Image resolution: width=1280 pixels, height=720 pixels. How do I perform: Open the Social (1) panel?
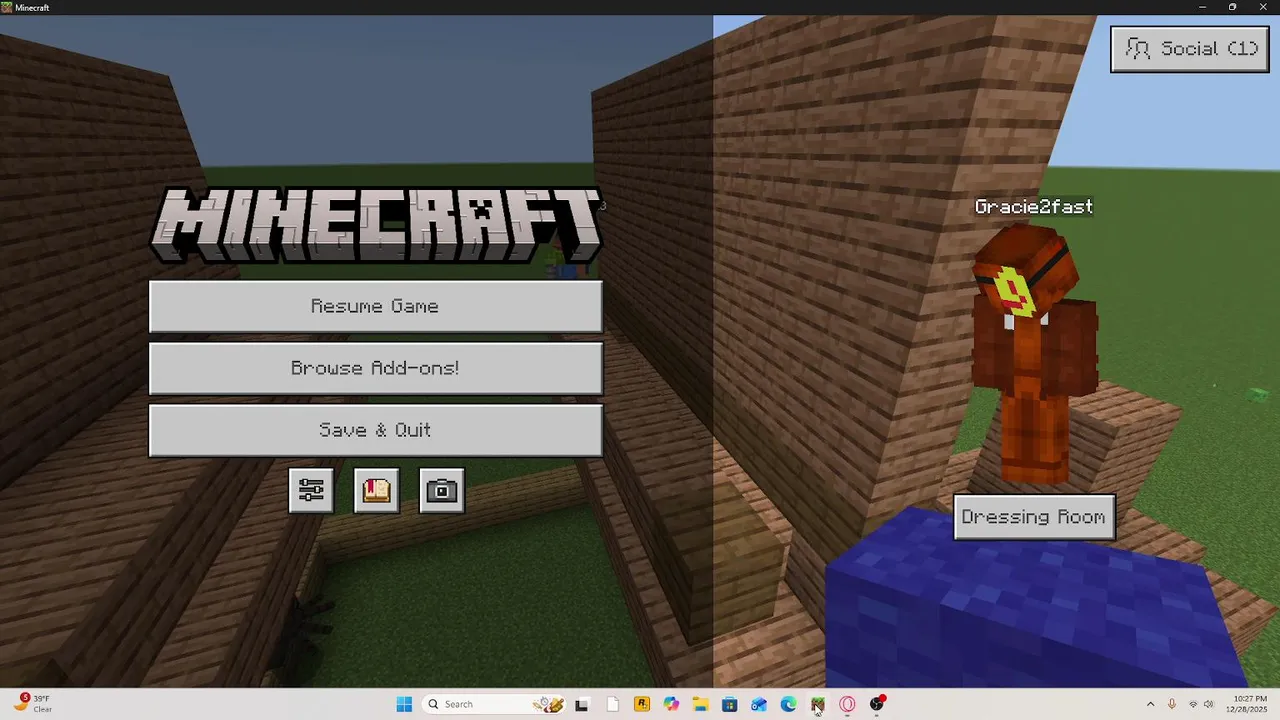pos(1190,49)
